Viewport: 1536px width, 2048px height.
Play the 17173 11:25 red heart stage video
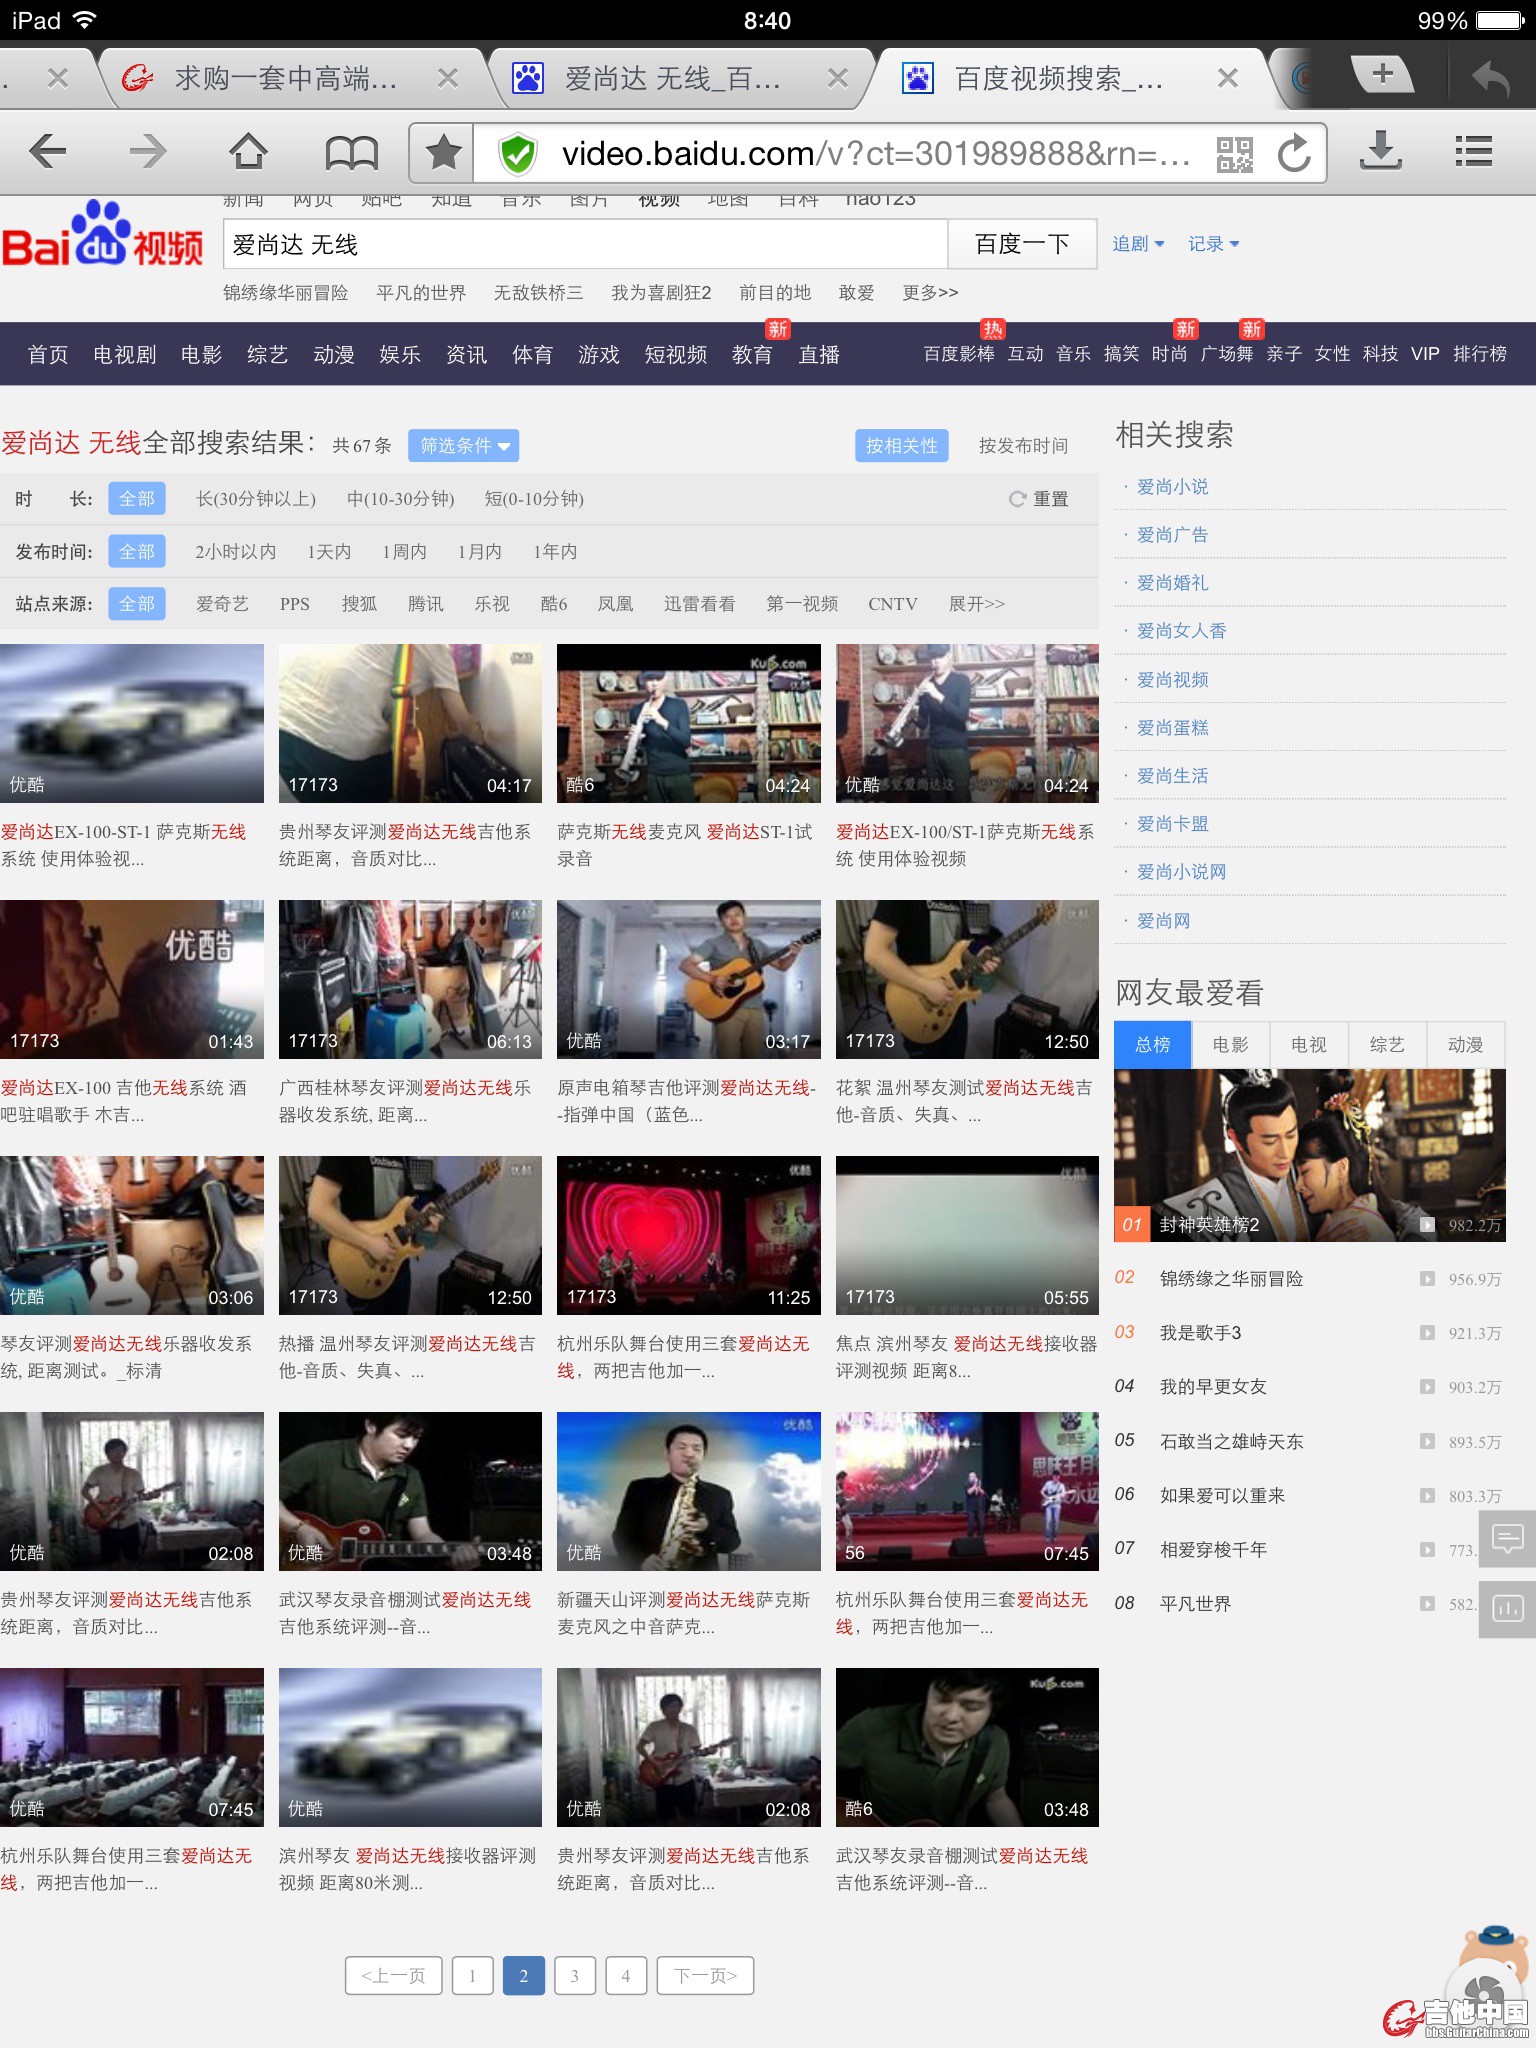coord(689,1235)
